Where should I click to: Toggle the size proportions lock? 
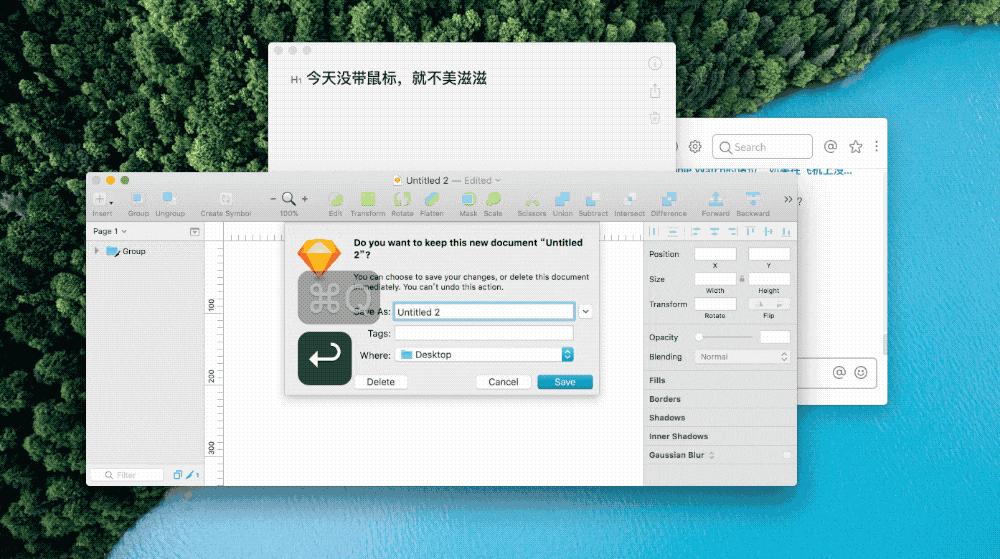[742, 279]
